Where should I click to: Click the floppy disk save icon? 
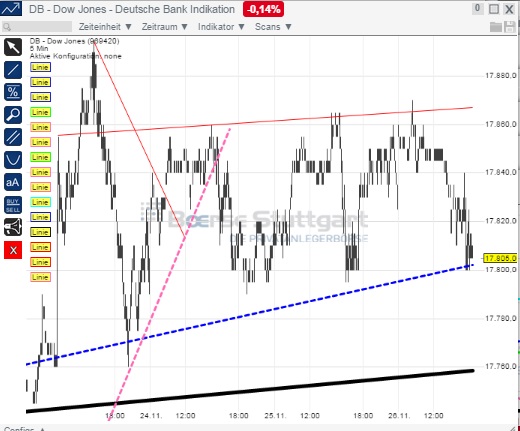(510, 27)
